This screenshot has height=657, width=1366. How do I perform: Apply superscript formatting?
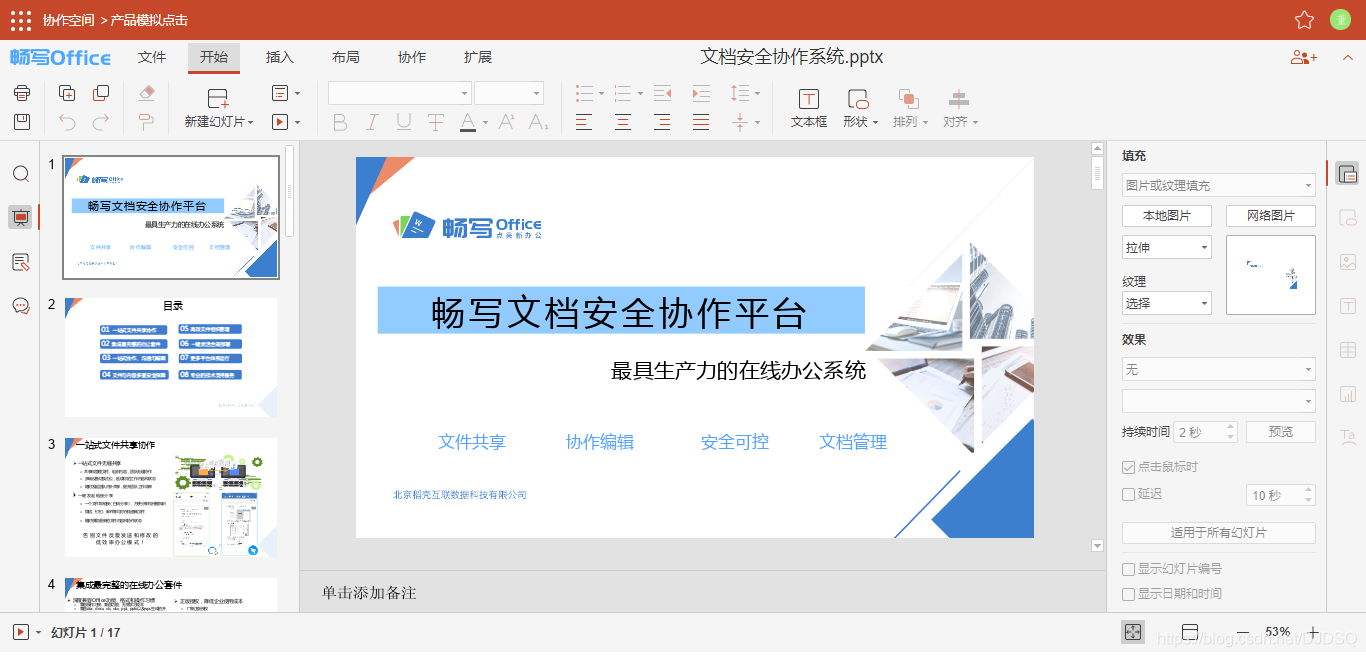(507, 122)
